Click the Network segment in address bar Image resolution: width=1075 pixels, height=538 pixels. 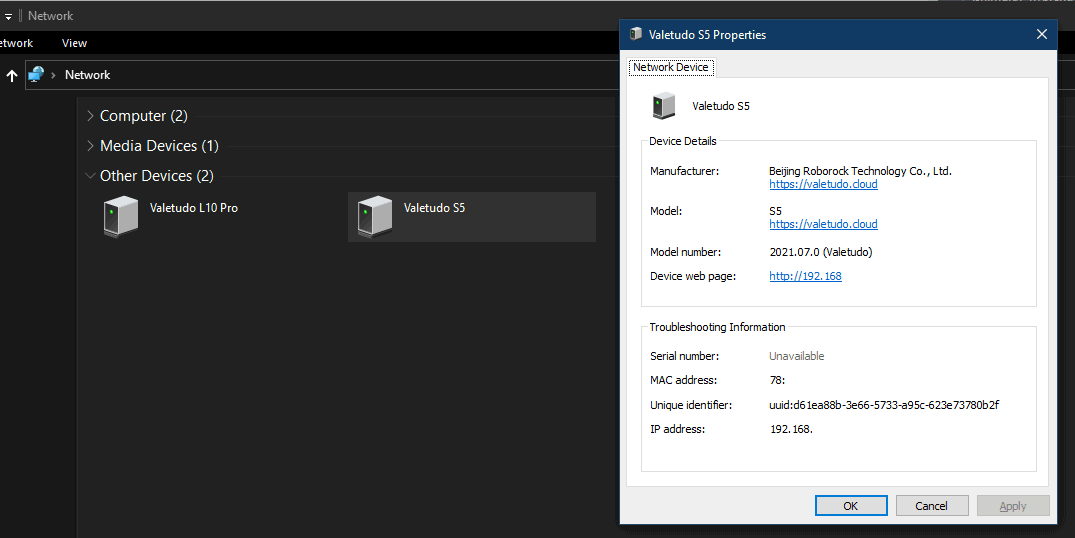pyautogui.click(x=87, y=75)
